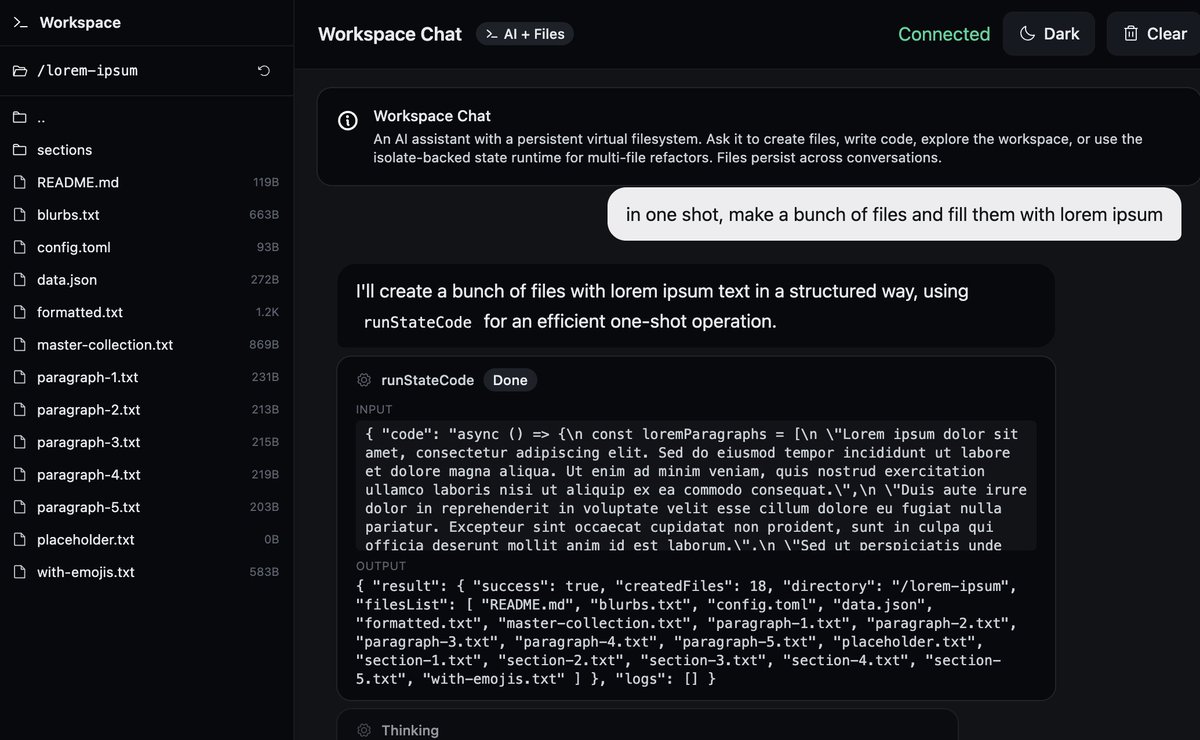
Task: Collapse the runStateCode tool block
Action: click(x=696, y=380)
